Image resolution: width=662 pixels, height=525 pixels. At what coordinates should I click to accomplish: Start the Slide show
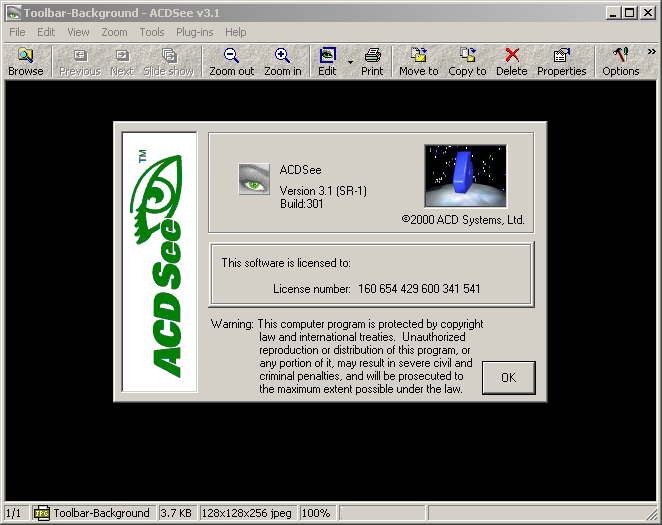click(x=168, y=62)
